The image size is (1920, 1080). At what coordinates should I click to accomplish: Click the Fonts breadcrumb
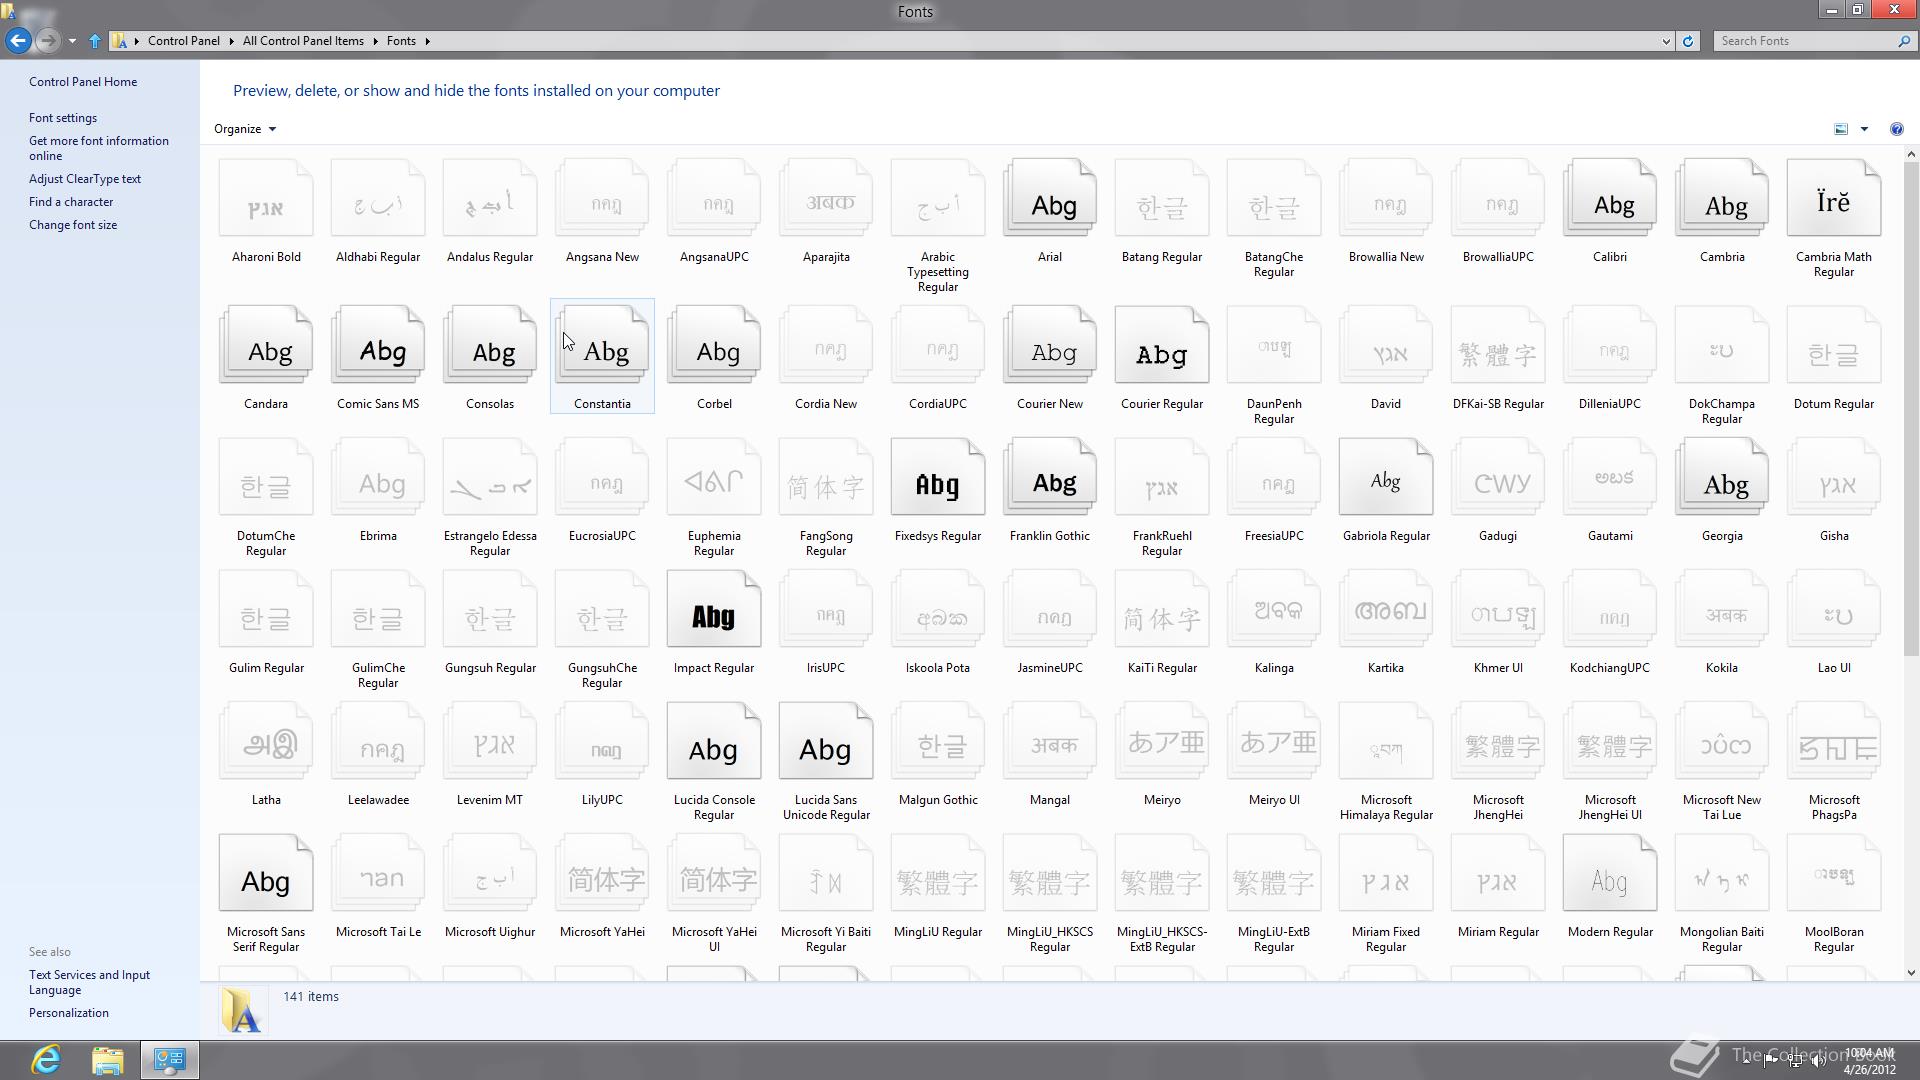[x=401, y=41]
